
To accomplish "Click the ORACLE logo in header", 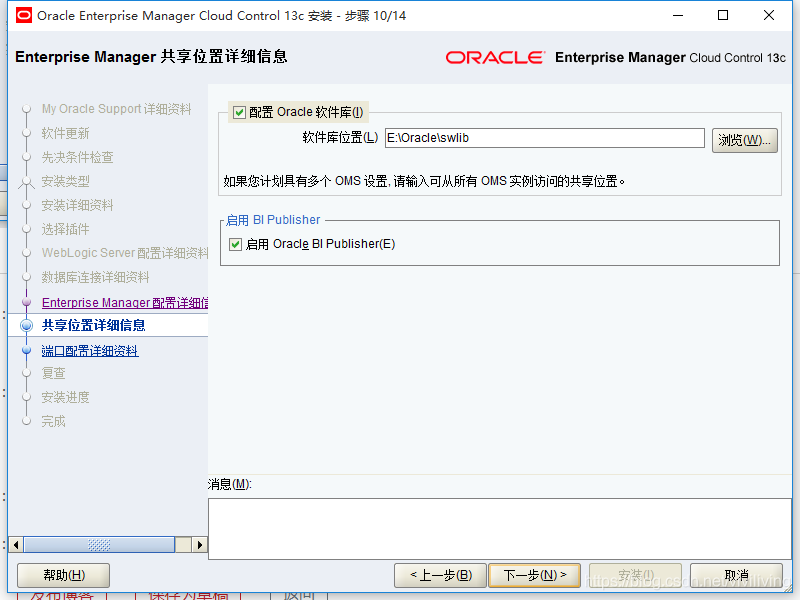I will [495, 57].
